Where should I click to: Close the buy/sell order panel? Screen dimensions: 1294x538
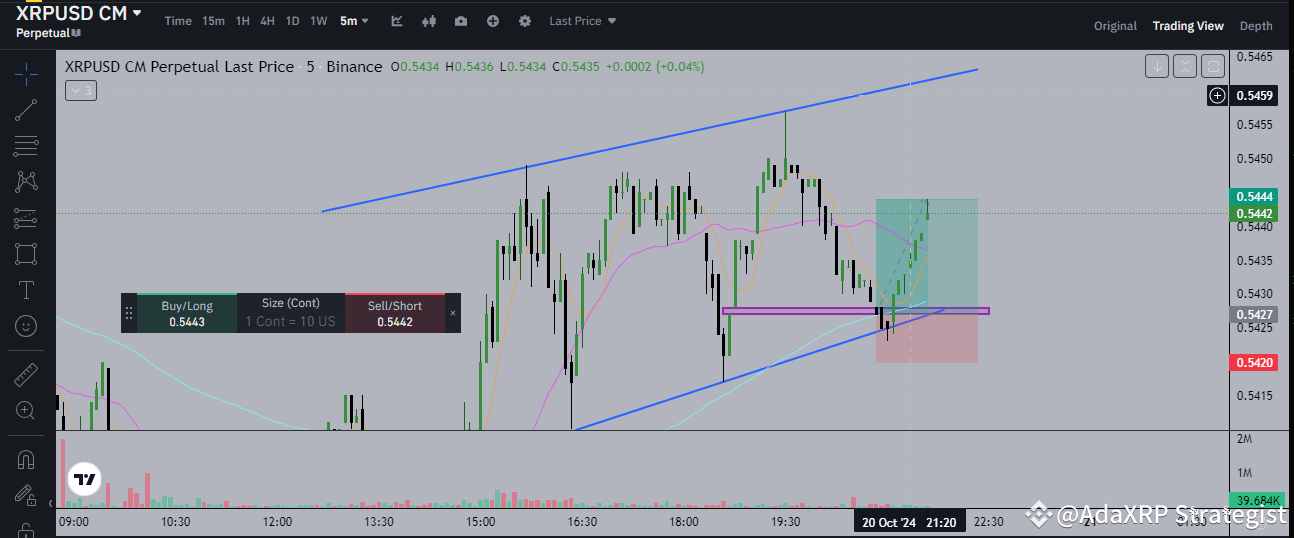[x=453, y=313]
